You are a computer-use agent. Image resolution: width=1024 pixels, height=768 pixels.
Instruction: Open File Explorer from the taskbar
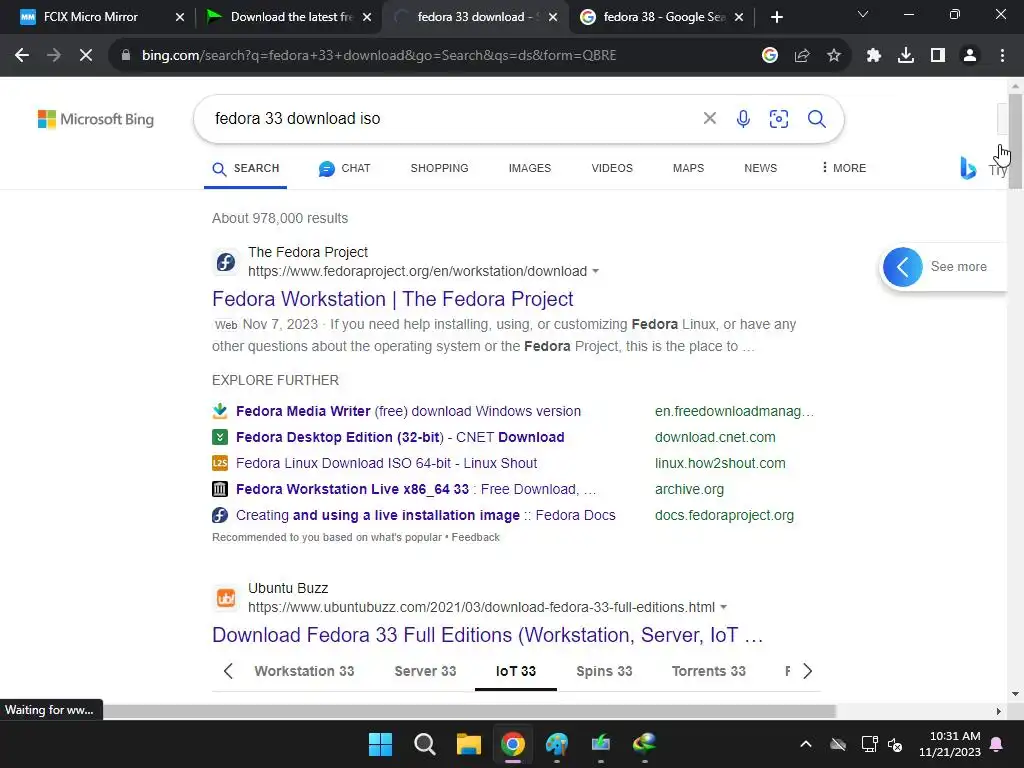pos(468,744)
